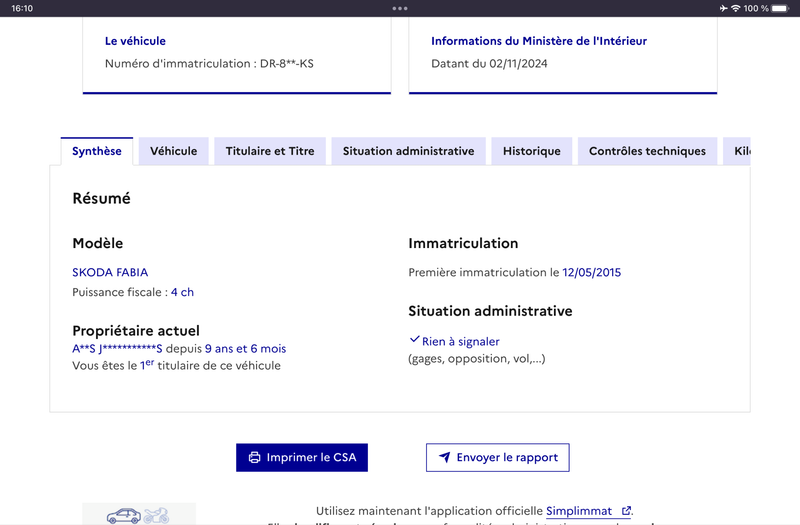
Task: Open the Contrôles techniques tab
Action: tap(647, 151)
